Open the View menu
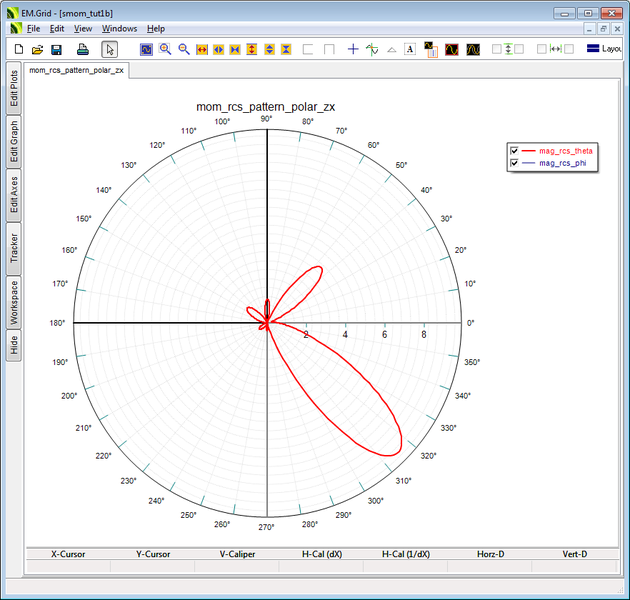 83,29
